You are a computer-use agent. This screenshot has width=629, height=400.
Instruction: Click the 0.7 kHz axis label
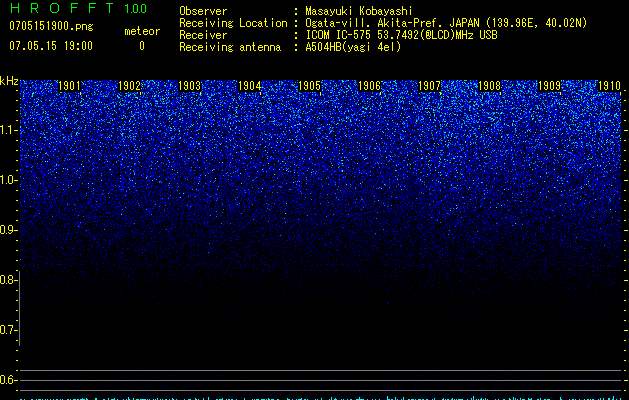(8, 330)
